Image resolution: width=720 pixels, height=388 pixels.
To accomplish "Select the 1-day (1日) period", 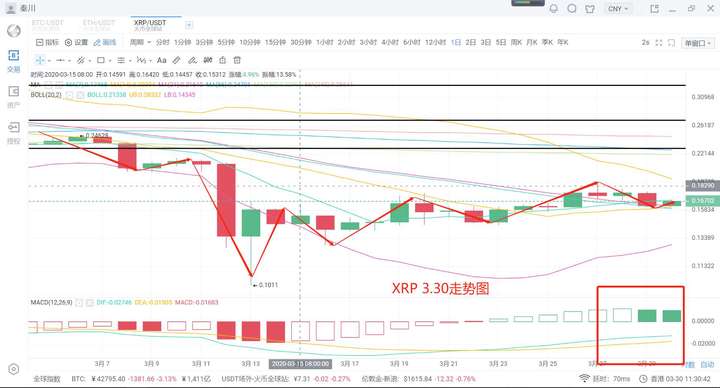I will pos(456,42).
